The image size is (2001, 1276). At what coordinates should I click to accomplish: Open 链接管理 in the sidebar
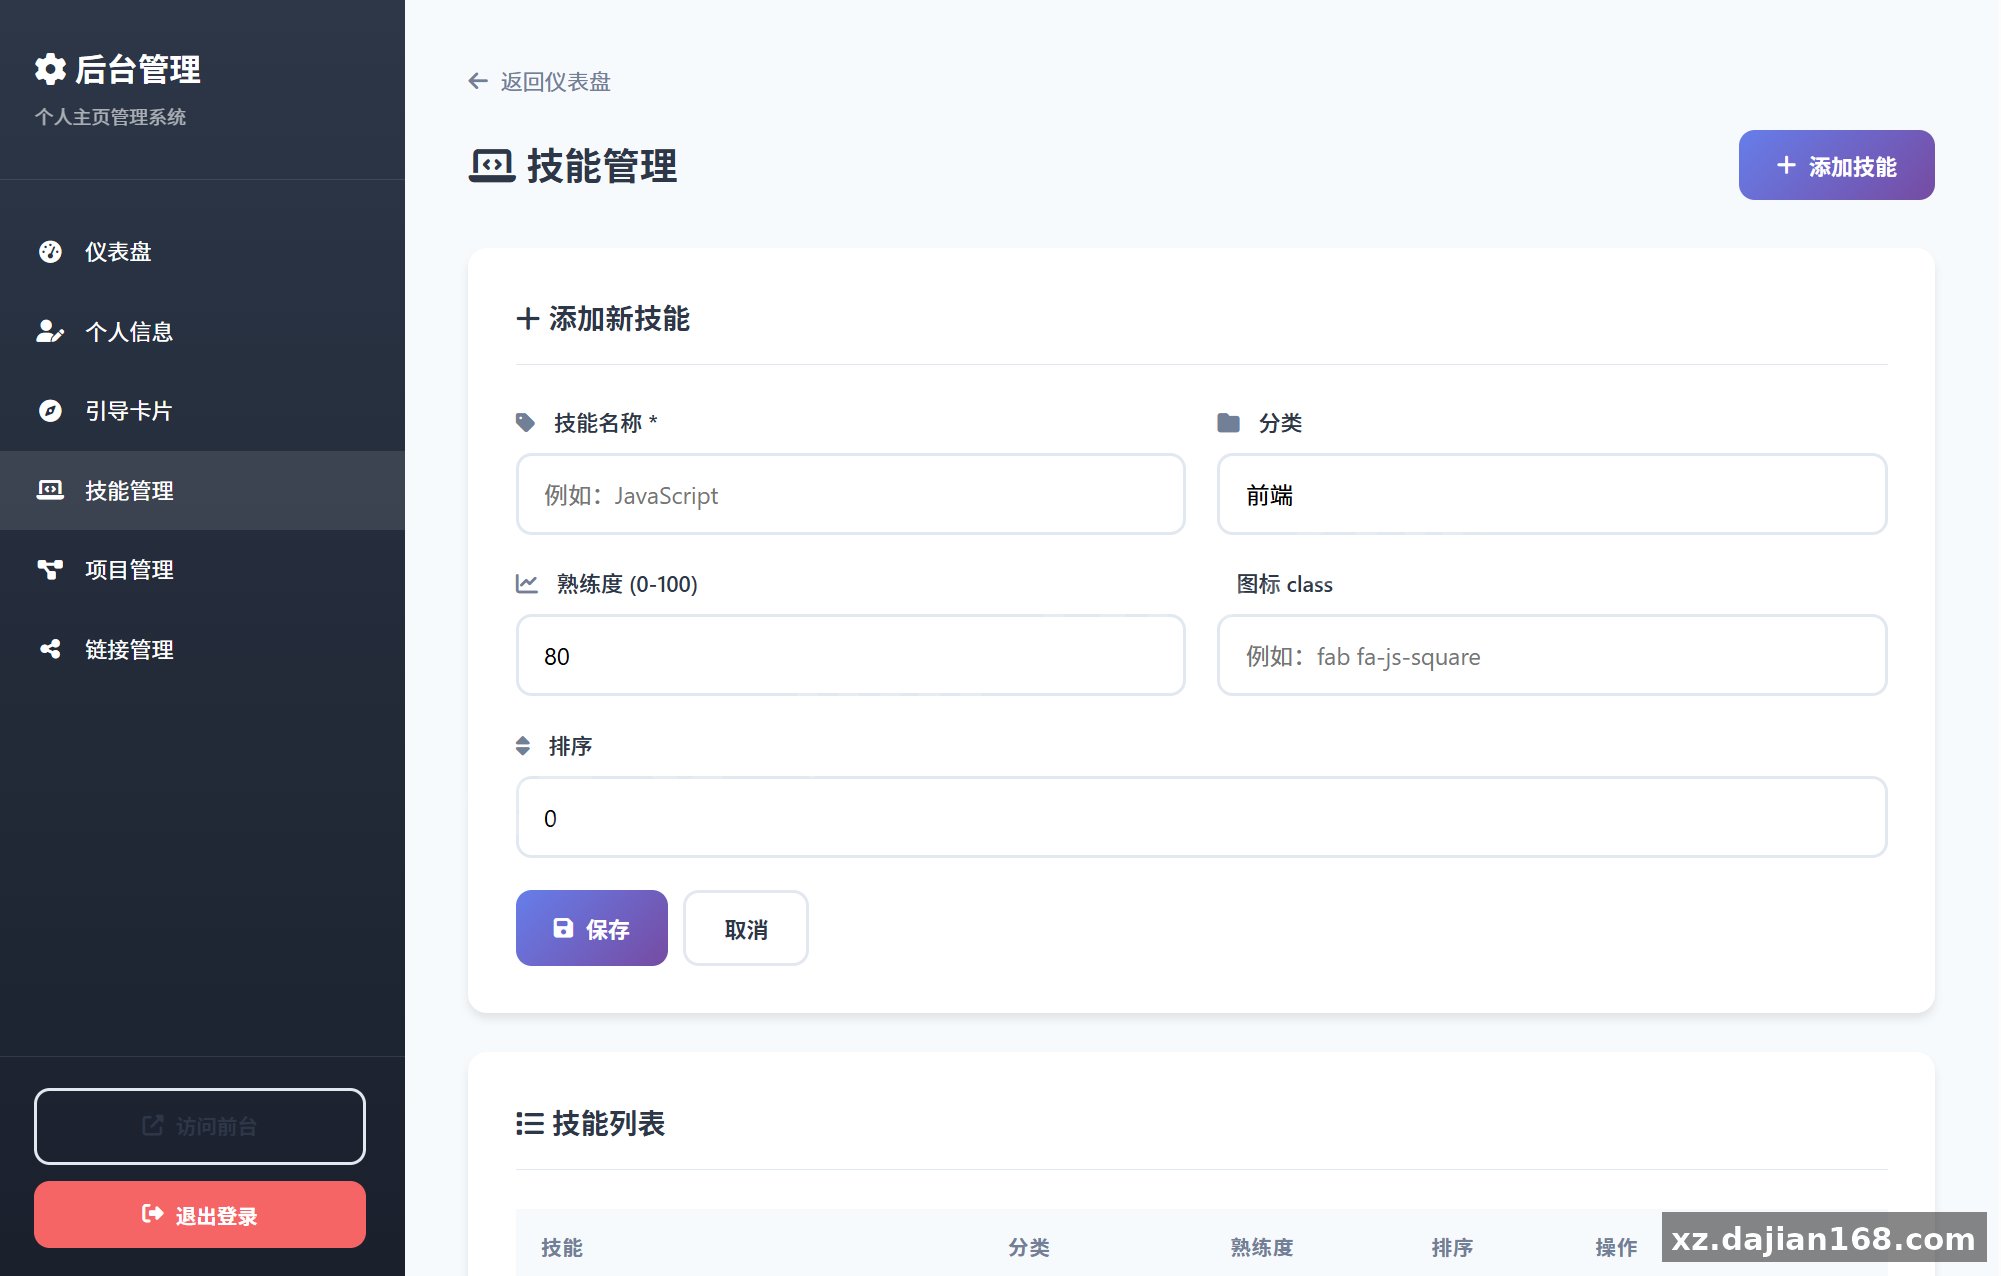click(202, 649)
